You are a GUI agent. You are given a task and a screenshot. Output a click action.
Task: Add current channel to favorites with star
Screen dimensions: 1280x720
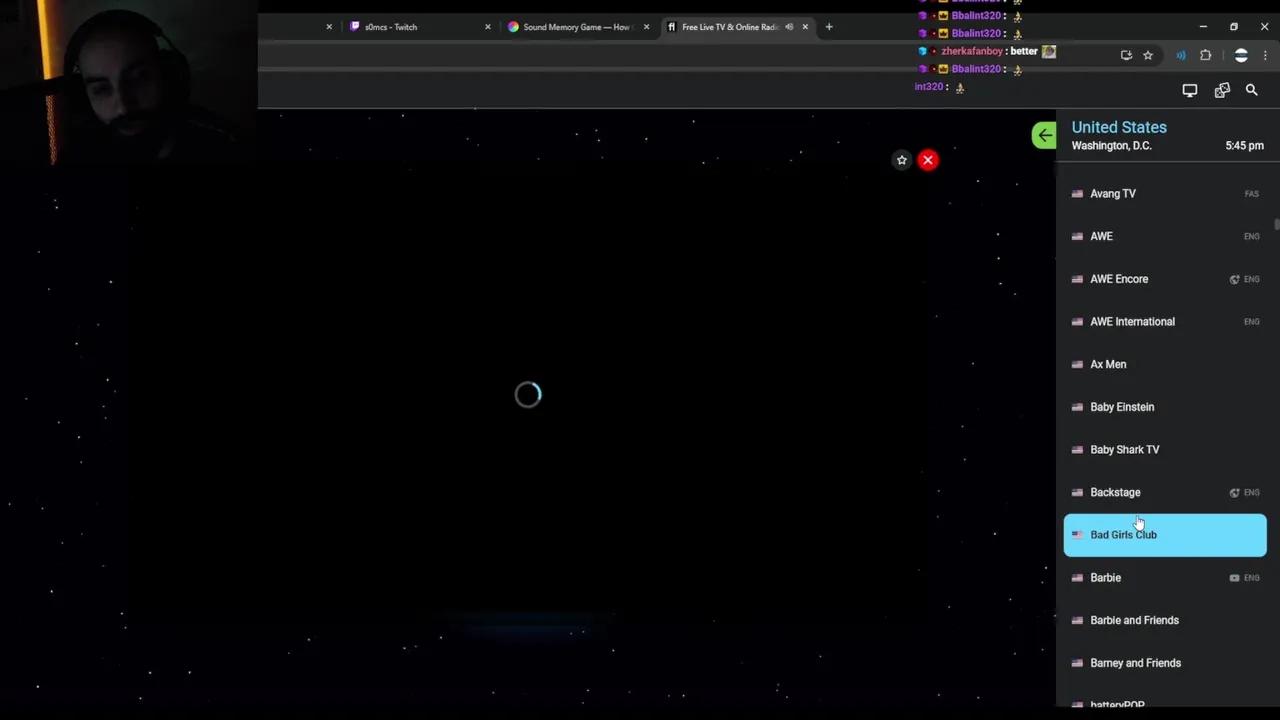tap(902, 160)
